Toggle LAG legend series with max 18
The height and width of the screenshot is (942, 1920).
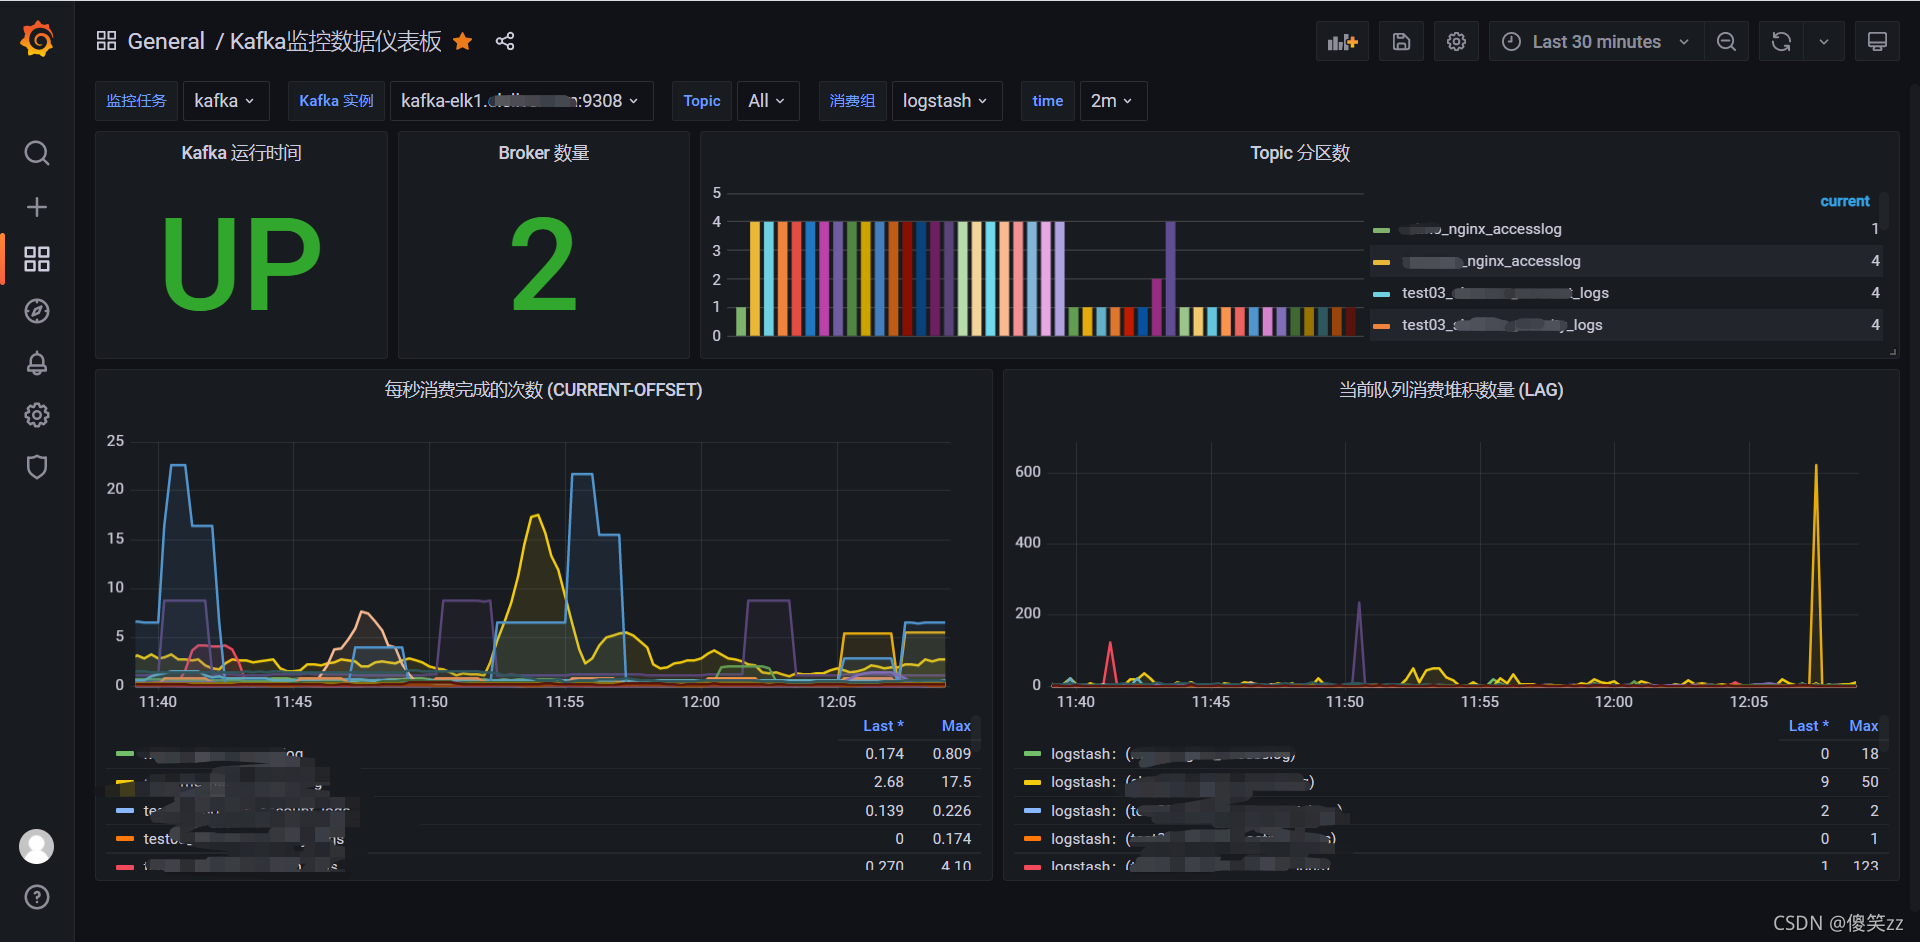(1173, 754)
